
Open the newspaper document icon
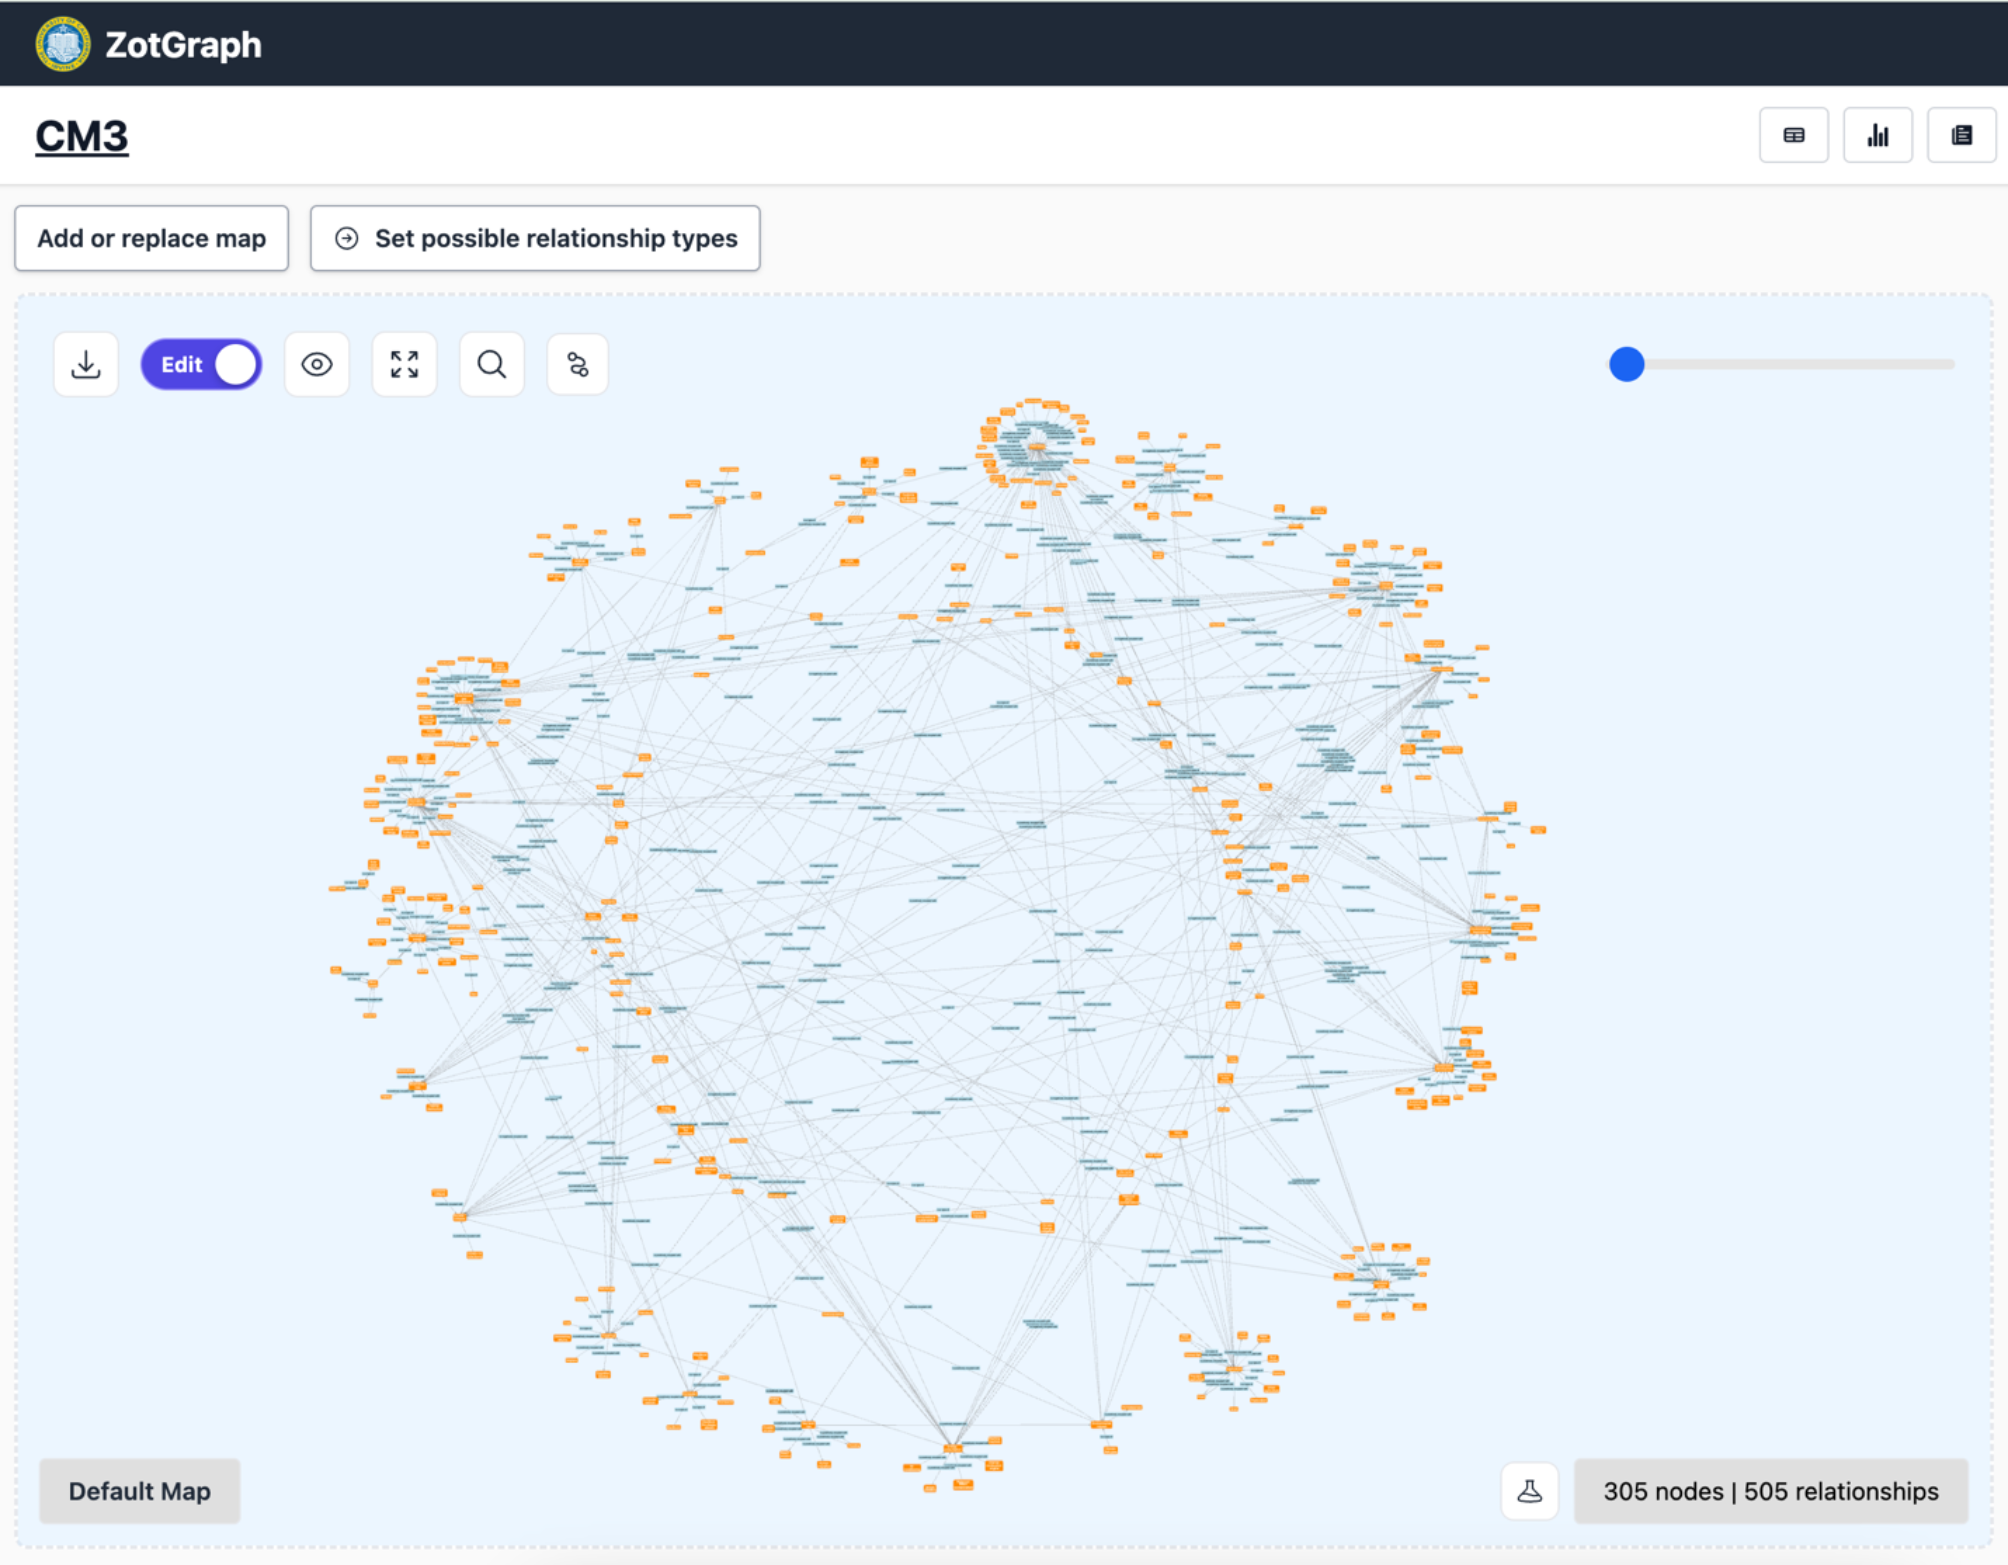pyautogui.click(x=1961, y=135)
